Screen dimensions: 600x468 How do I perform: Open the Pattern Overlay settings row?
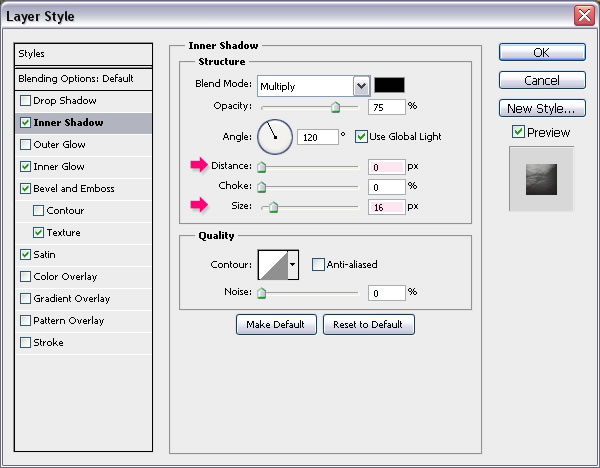[83, 321]
